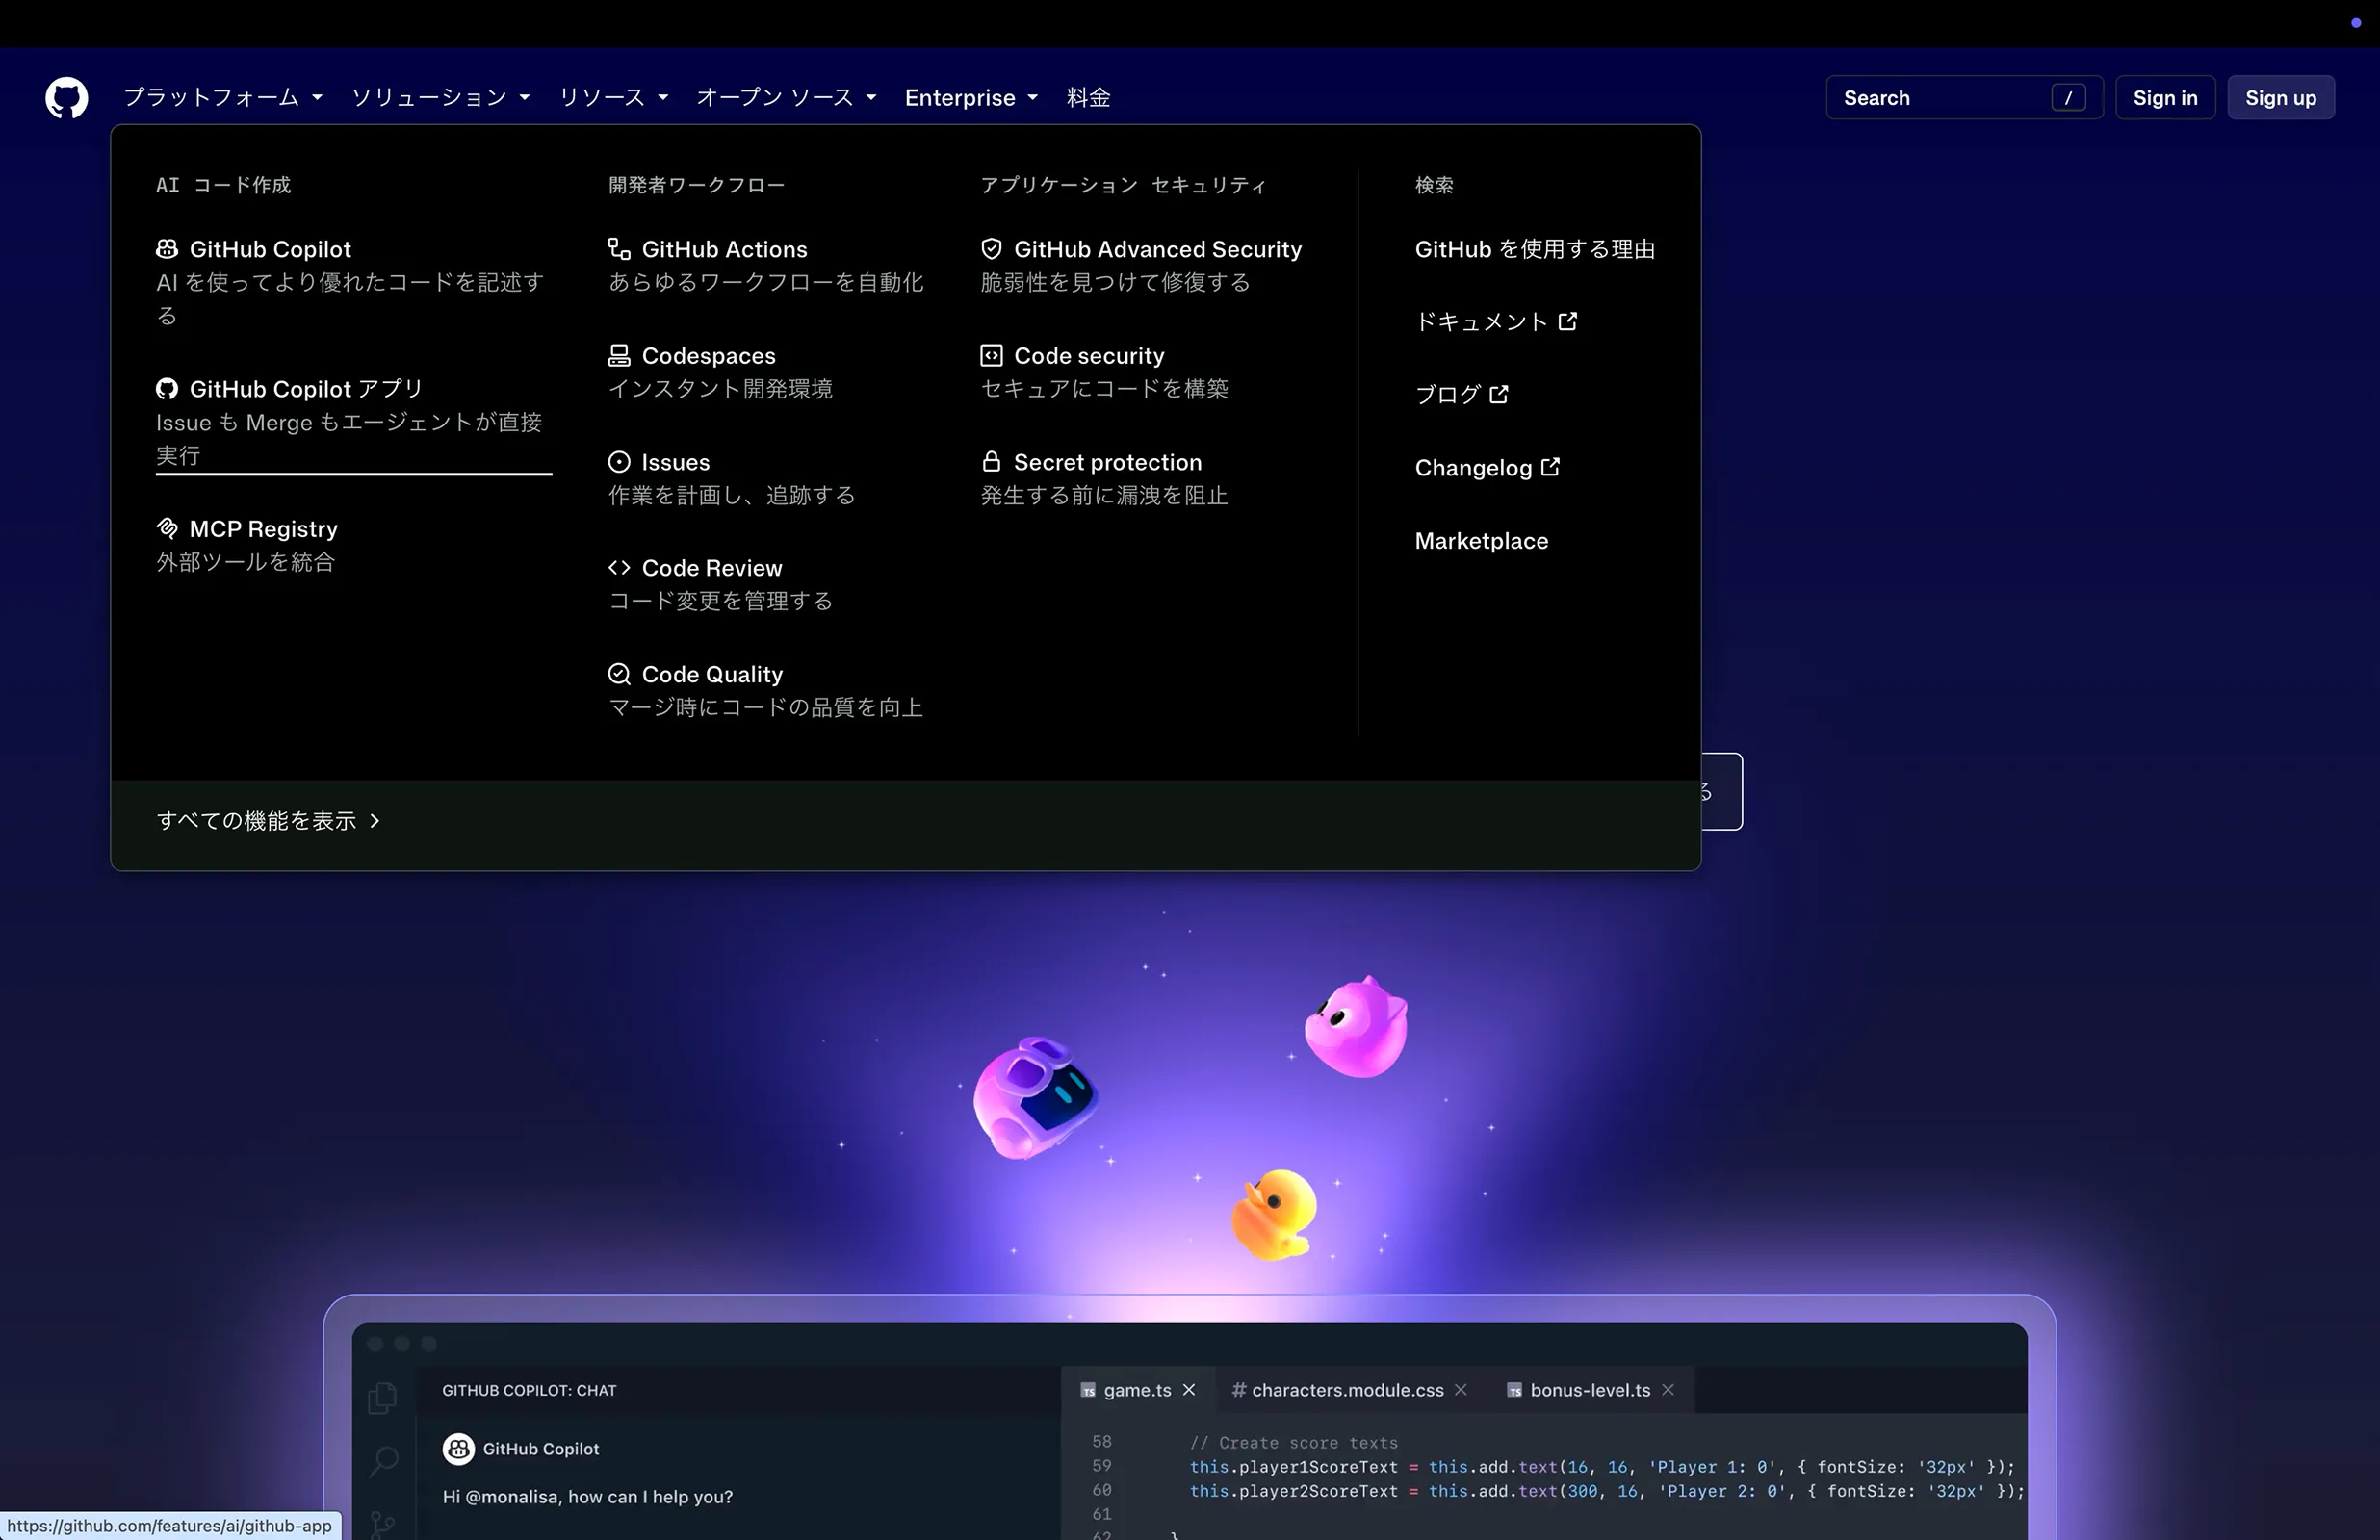Click the explorer files icon in editor sidebar
The height and width of the screenshot is (1540, 2380).
[383, 1397]
